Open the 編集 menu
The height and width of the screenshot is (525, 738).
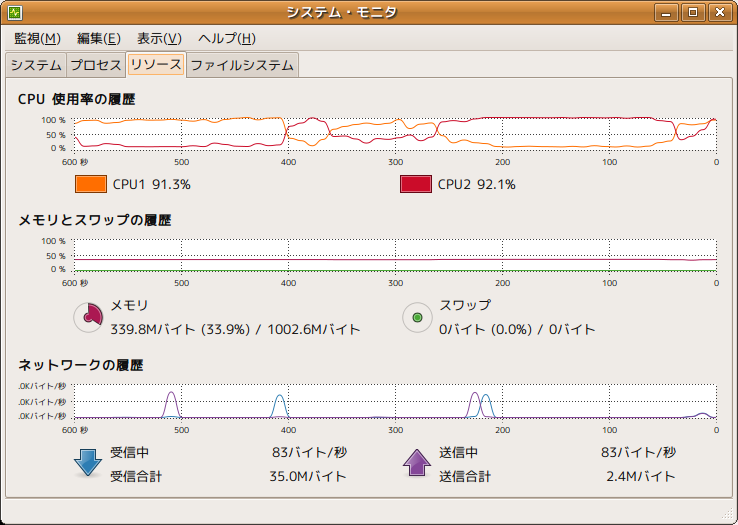click(x=98, y=39)
